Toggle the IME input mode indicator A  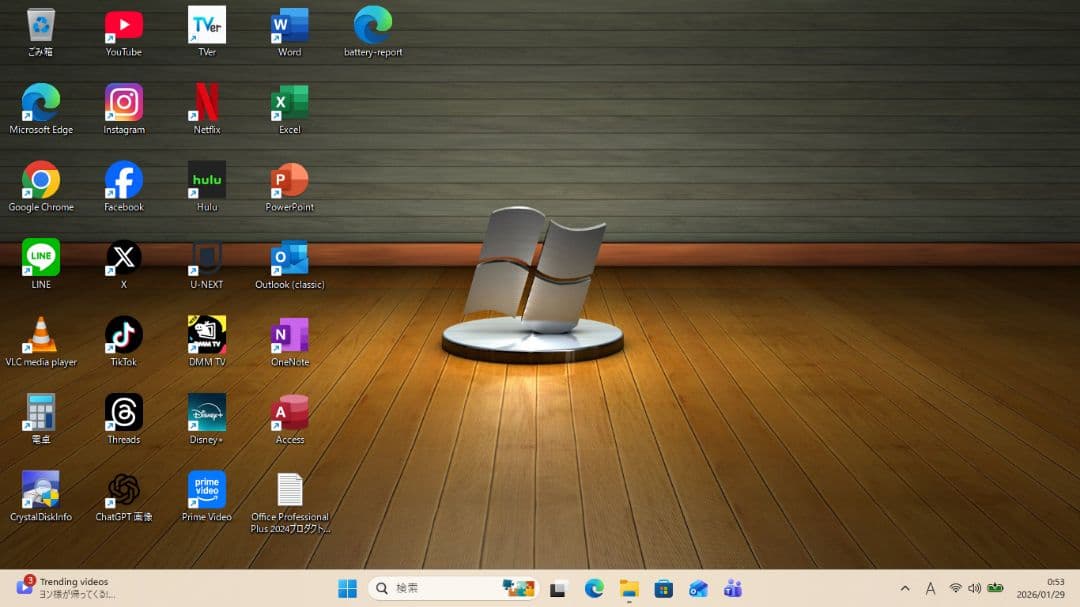(930, 589)
